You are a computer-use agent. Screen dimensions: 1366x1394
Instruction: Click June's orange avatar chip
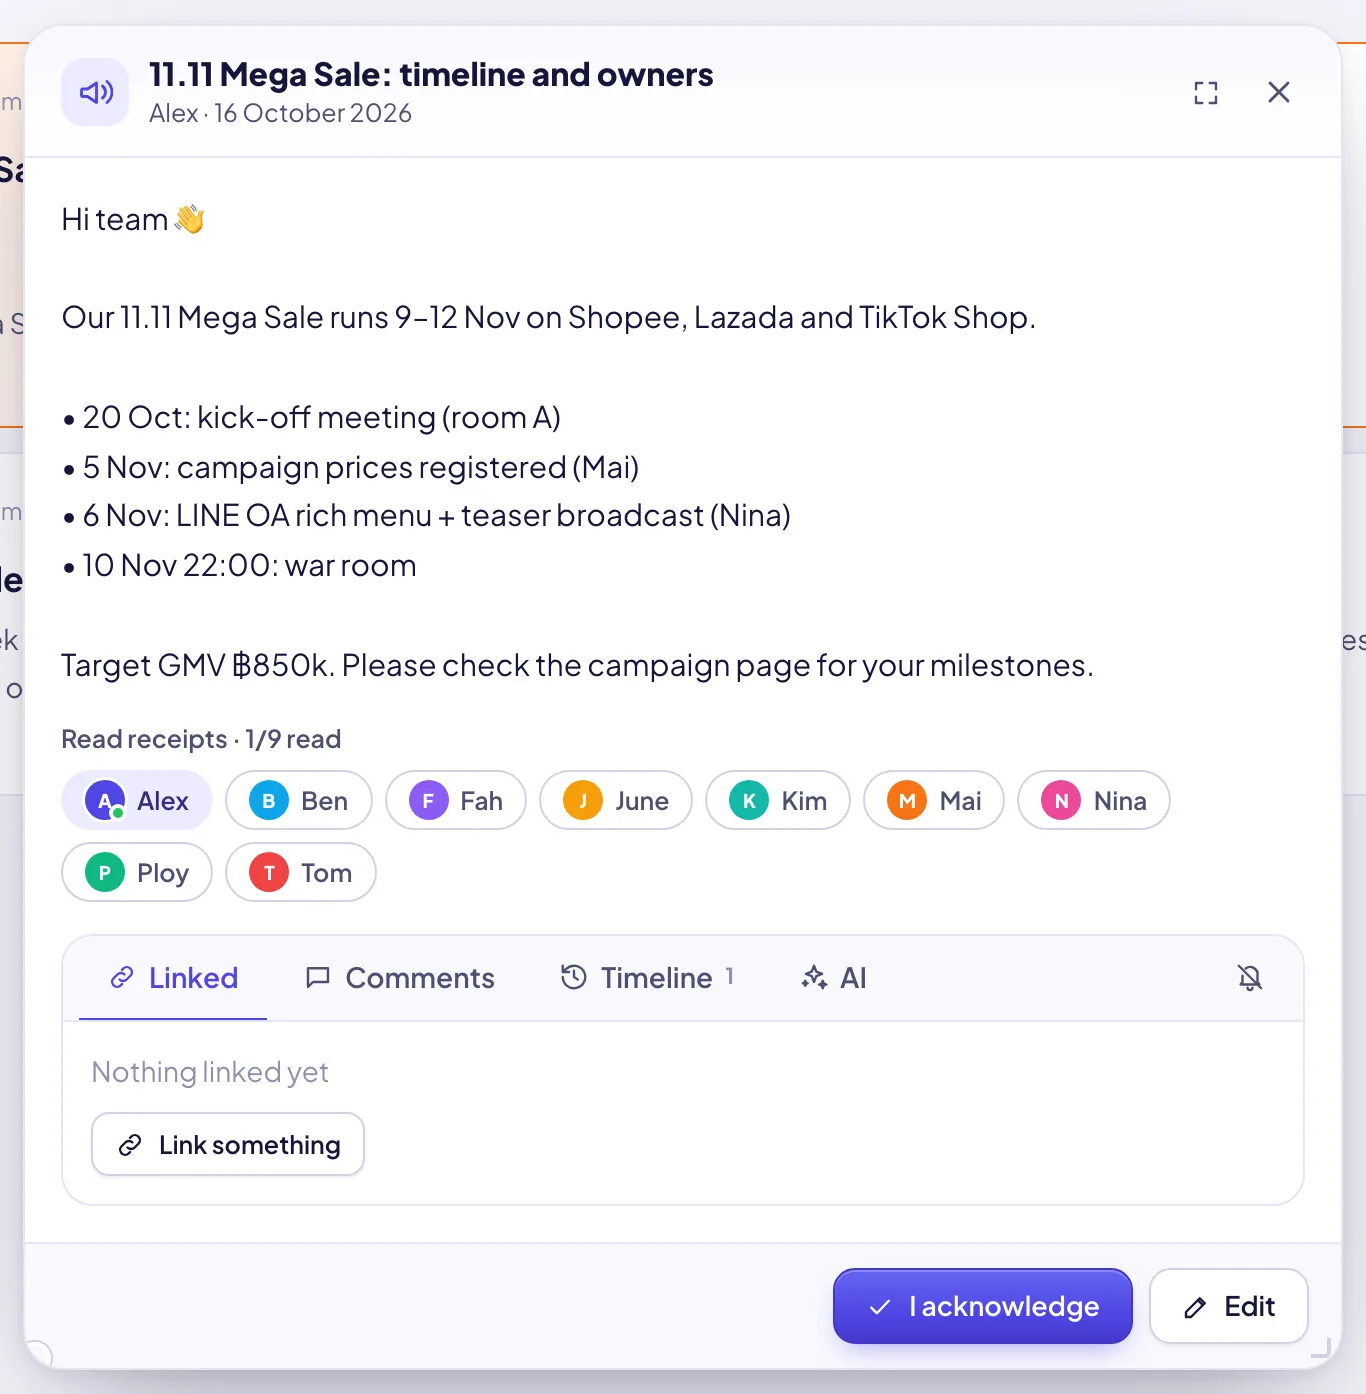(x=616, y=800)
